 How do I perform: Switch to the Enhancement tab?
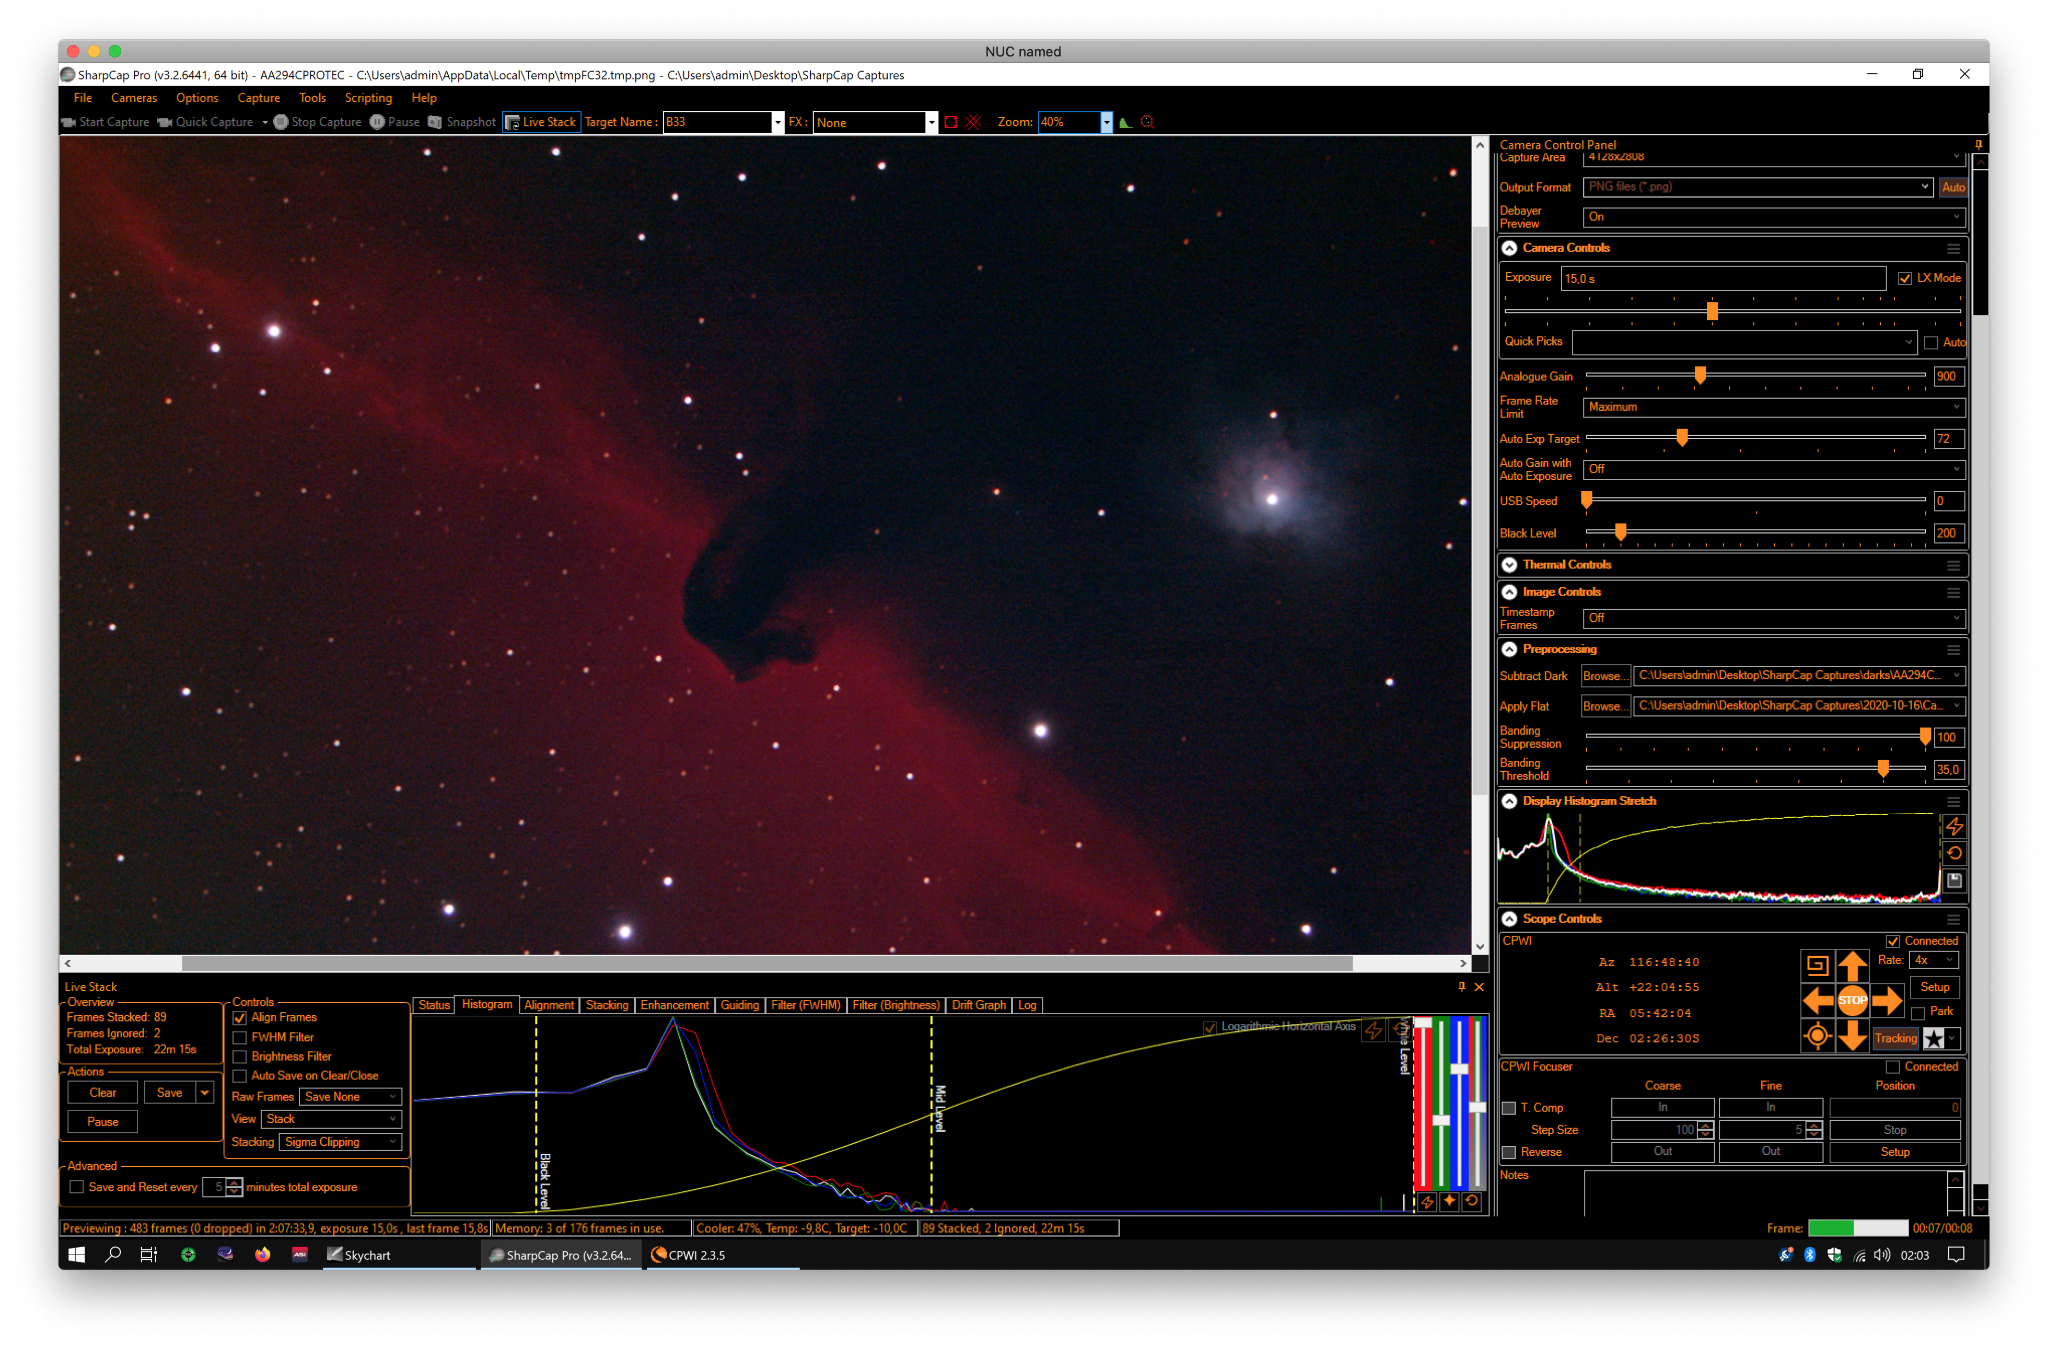pos(674,1005)
